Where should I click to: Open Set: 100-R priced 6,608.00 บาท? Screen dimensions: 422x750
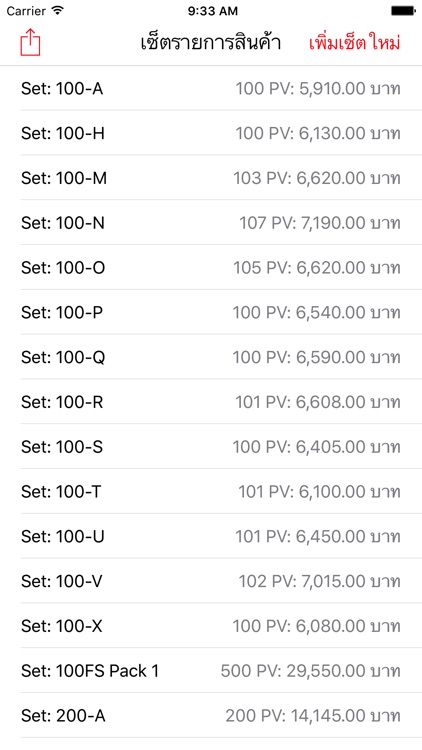[211, 402]
